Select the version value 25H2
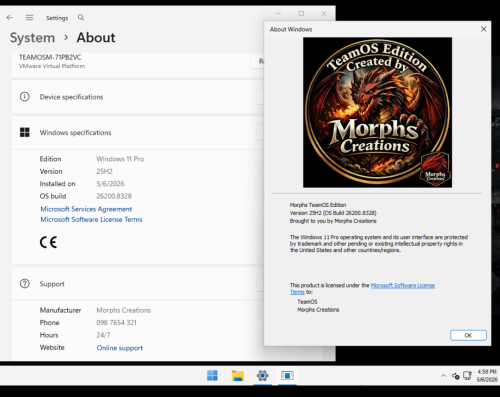 point(104,171)
